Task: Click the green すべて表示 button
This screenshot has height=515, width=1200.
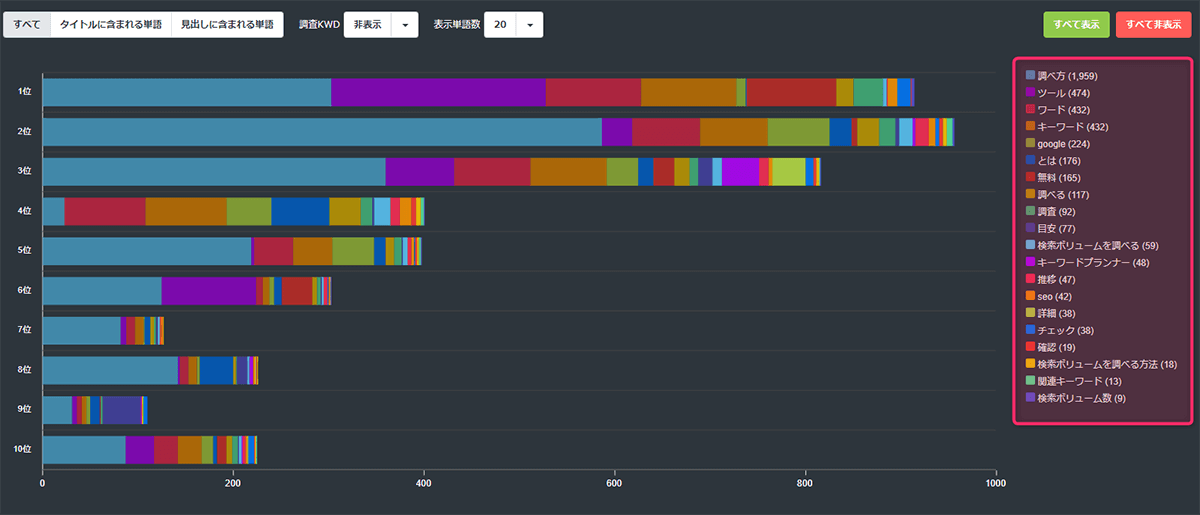Action: click(x=1076, y=25)
